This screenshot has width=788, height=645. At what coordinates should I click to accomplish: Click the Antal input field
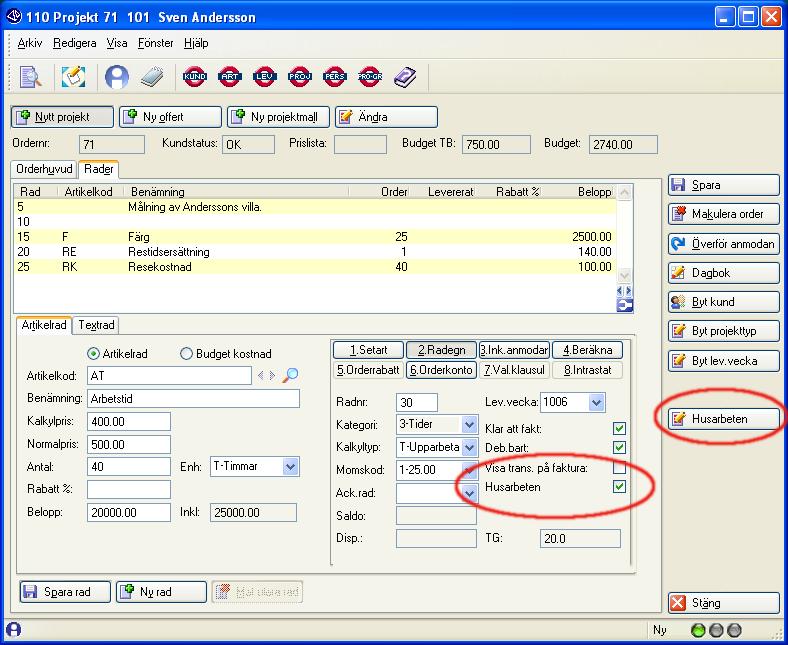click(129, 467)
